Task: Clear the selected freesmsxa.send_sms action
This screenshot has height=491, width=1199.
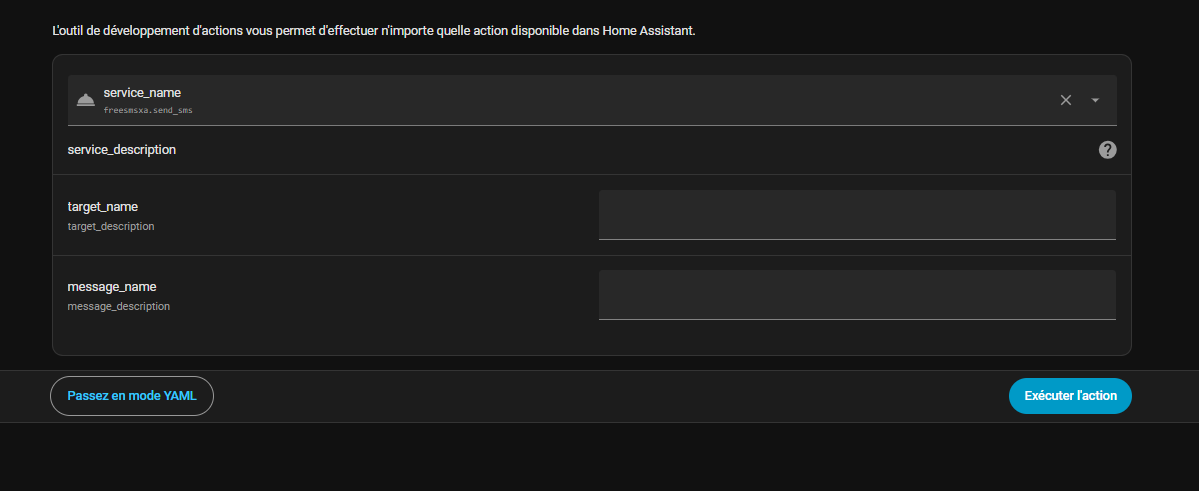Action: pyautogui.click(x=1066, y=100)
